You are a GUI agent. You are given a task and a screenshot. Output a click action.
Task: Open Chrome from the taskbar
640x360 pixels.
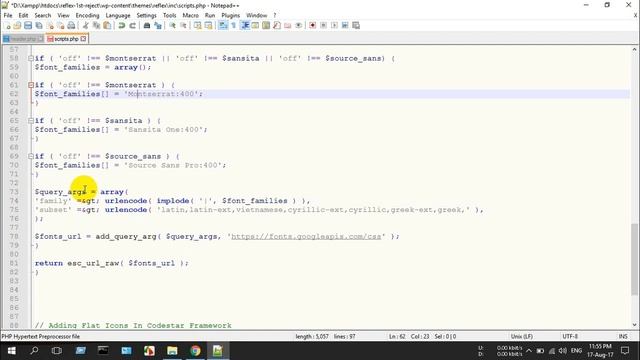pos(195,351)
